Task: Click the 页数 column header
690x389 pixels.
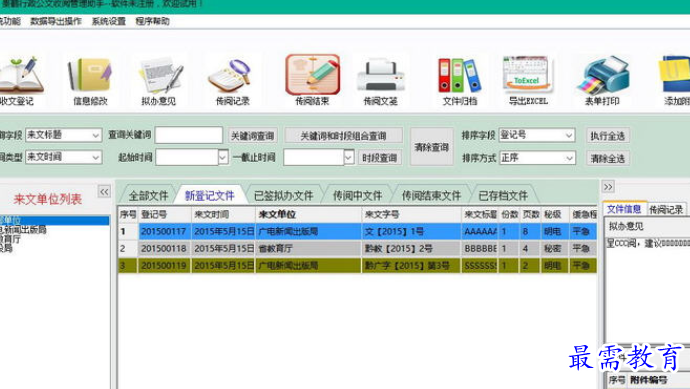Action: coord(531,214)
